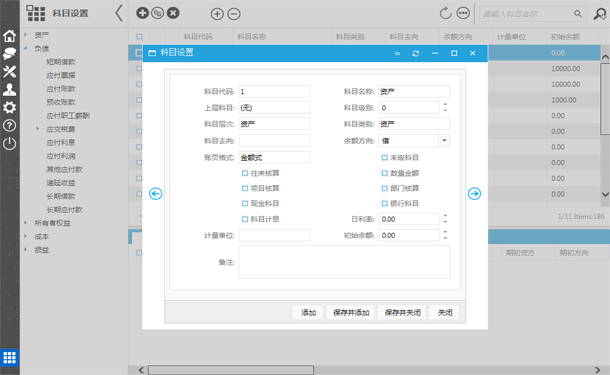Click the dialog refresh icon in title bar
The height and width of the screenshot is (375, 610).
(x=415, y=53)
